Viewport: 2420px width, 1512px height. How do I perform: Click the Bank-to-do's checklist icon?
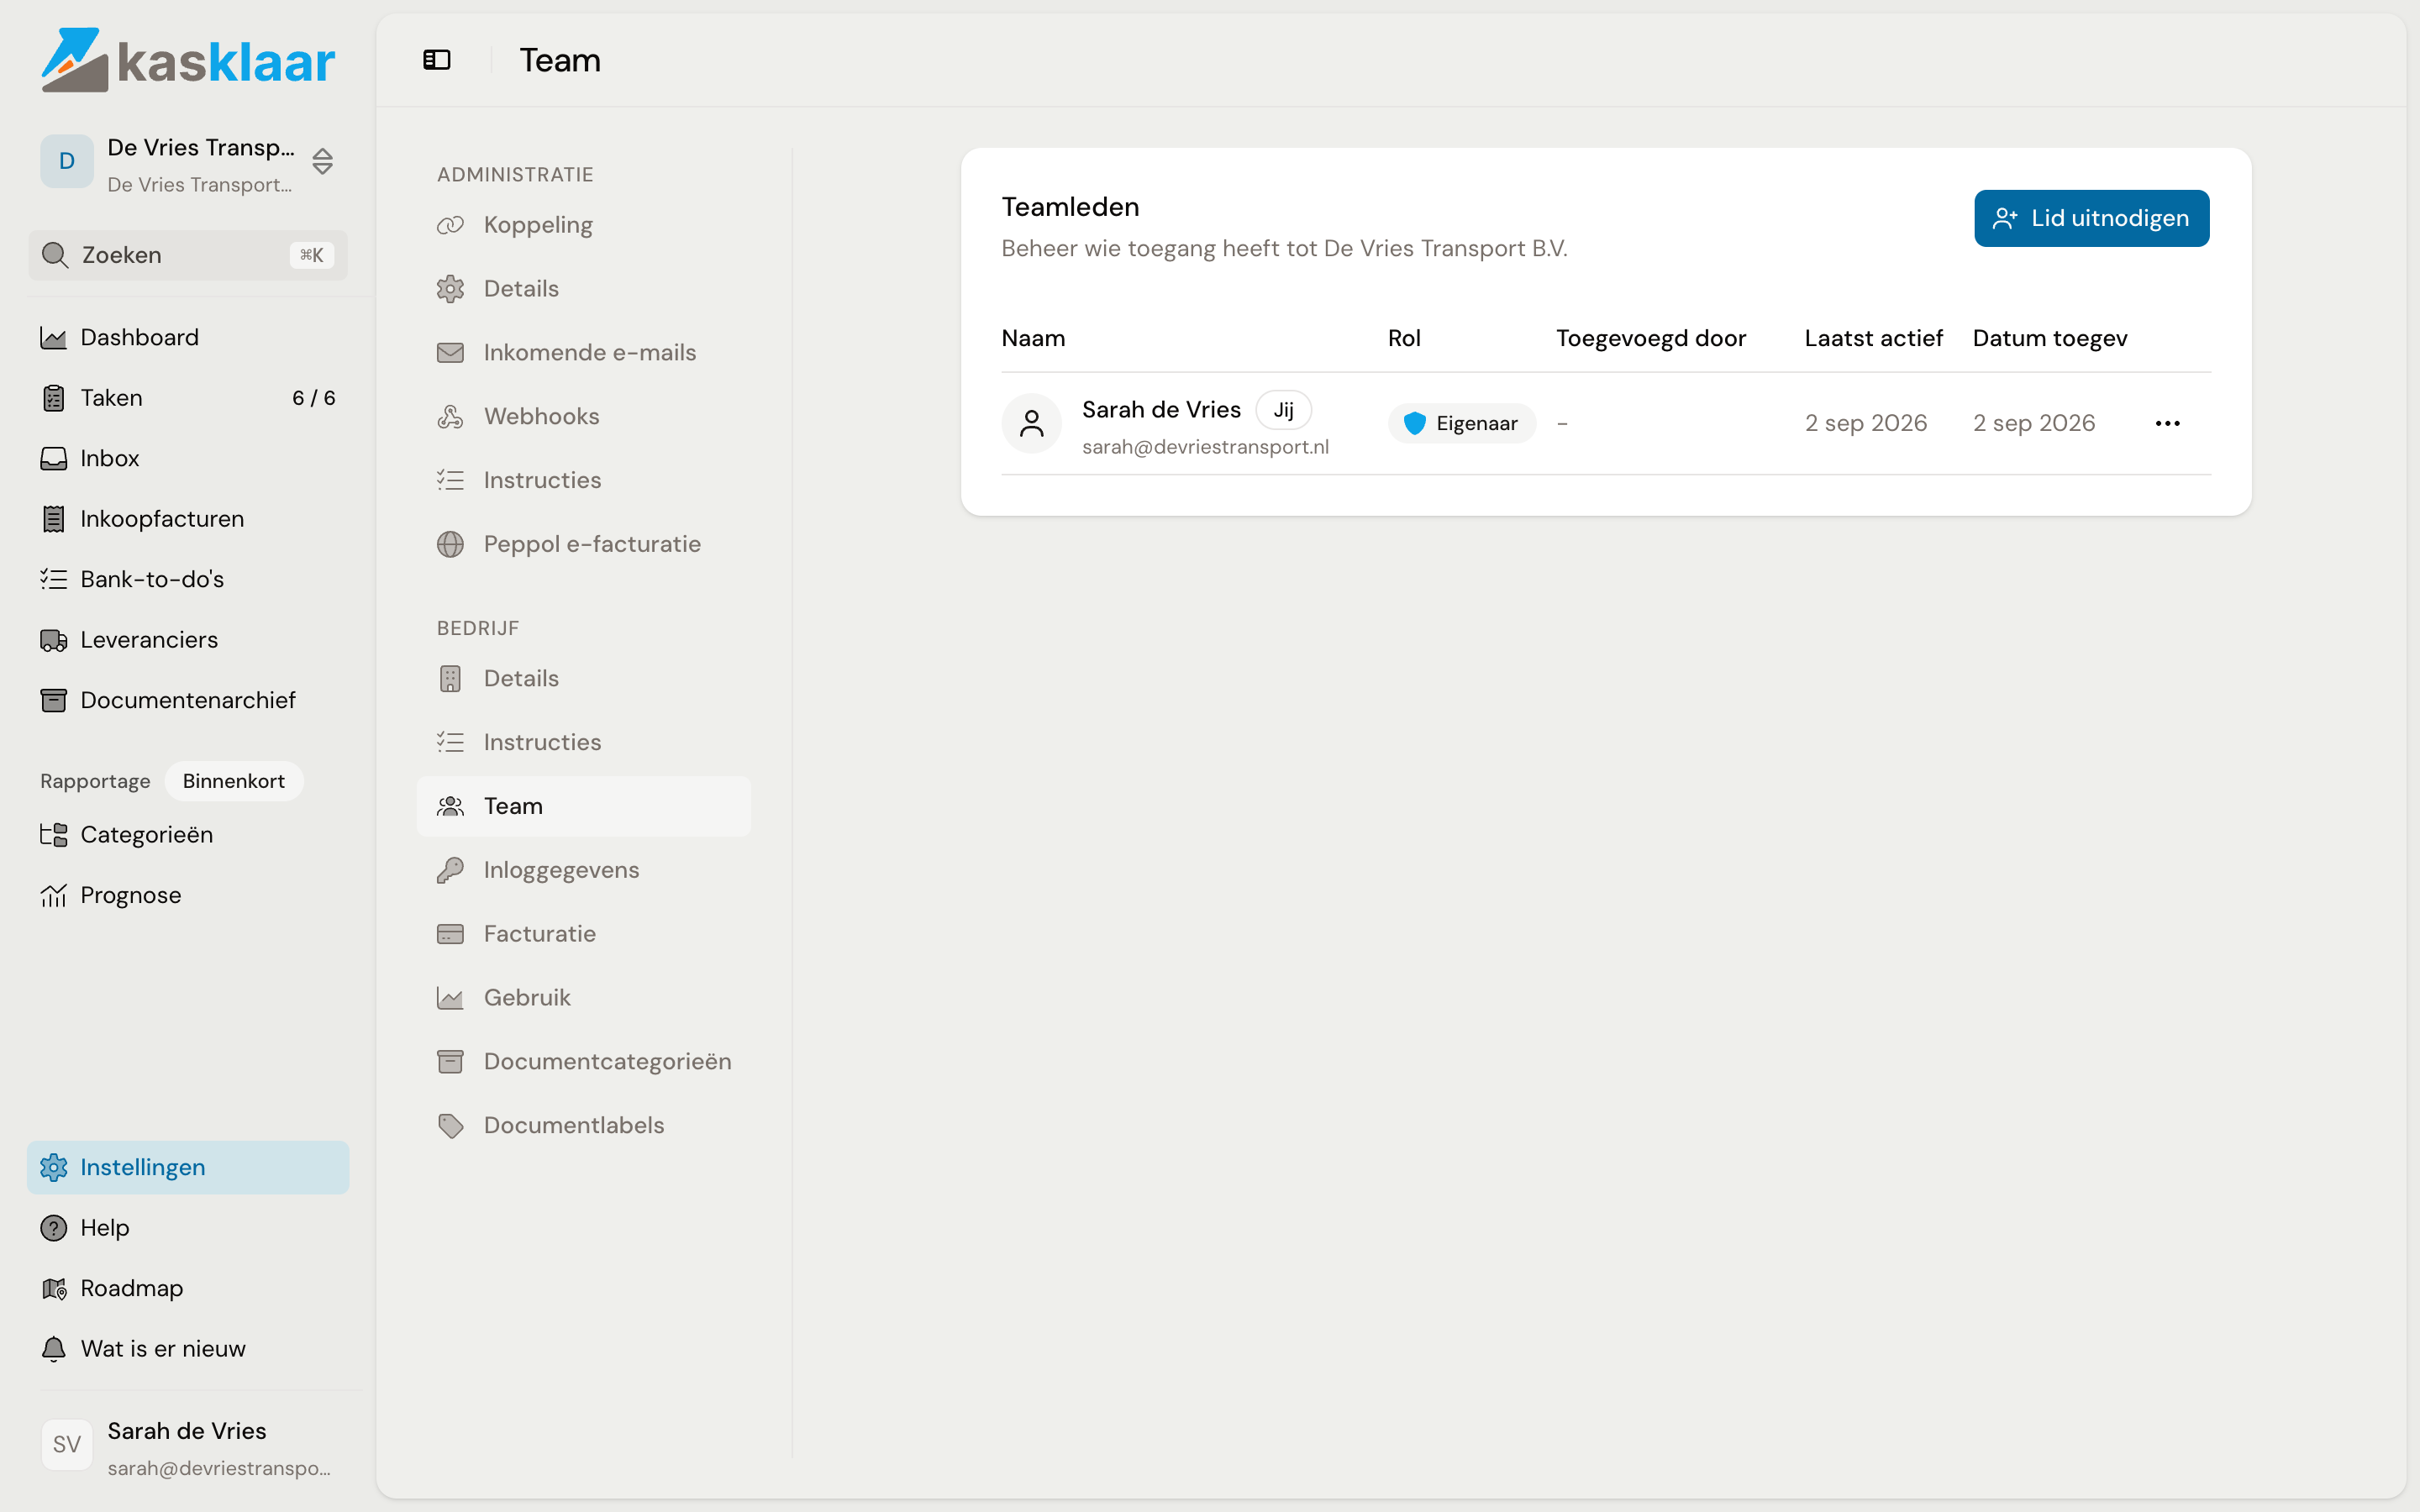(53, 579)
